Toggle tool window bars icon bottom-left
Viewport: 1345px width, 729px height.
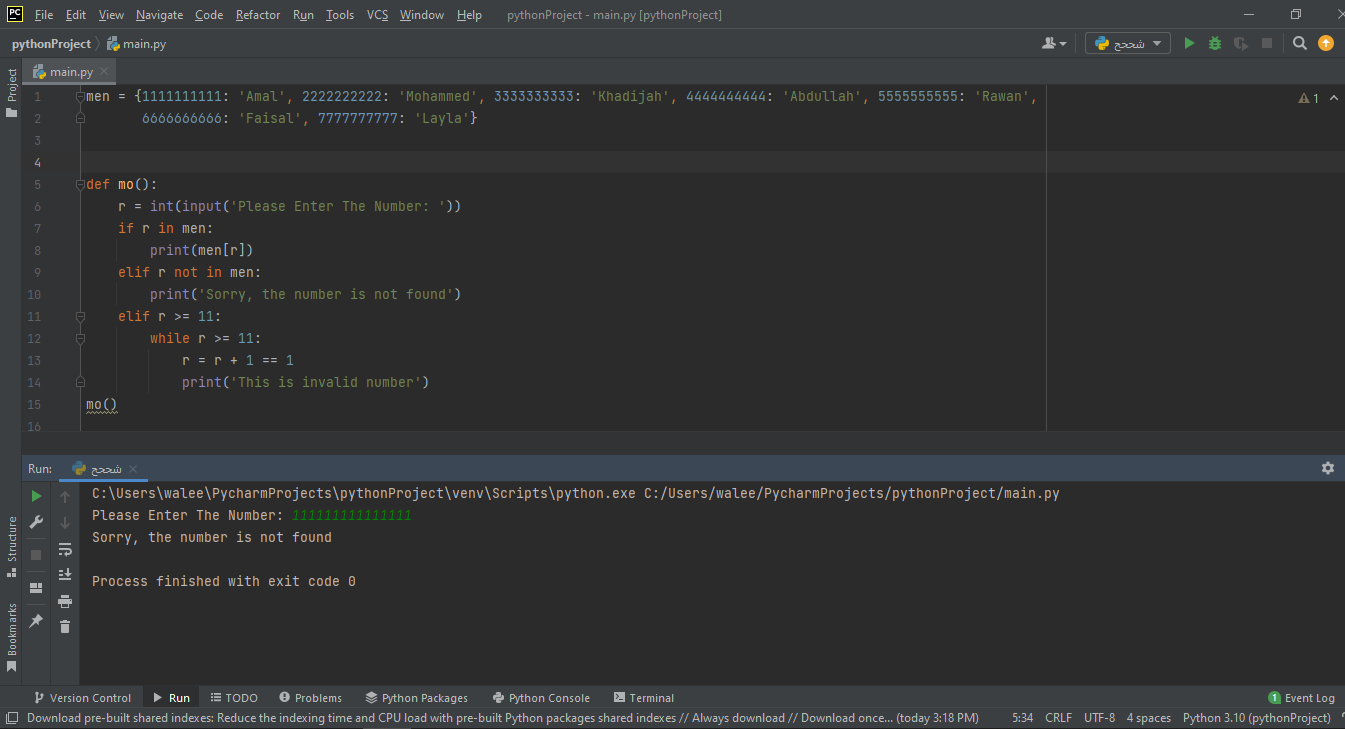[11, 718]
